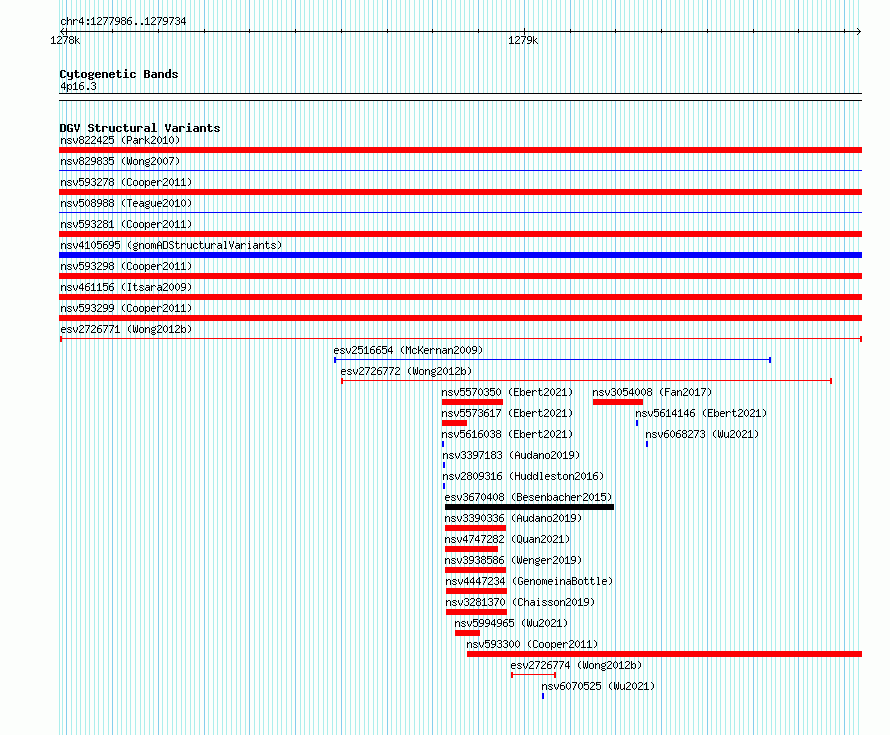Click the blue esv2516654 span line

[x=552, y=360]
